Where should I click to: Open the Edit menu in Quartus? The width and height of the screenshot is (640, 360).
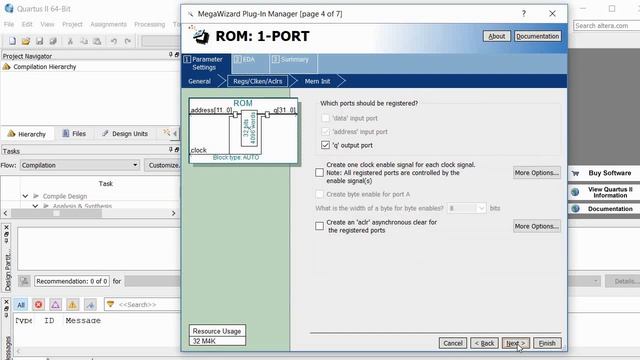coord(27,24)
